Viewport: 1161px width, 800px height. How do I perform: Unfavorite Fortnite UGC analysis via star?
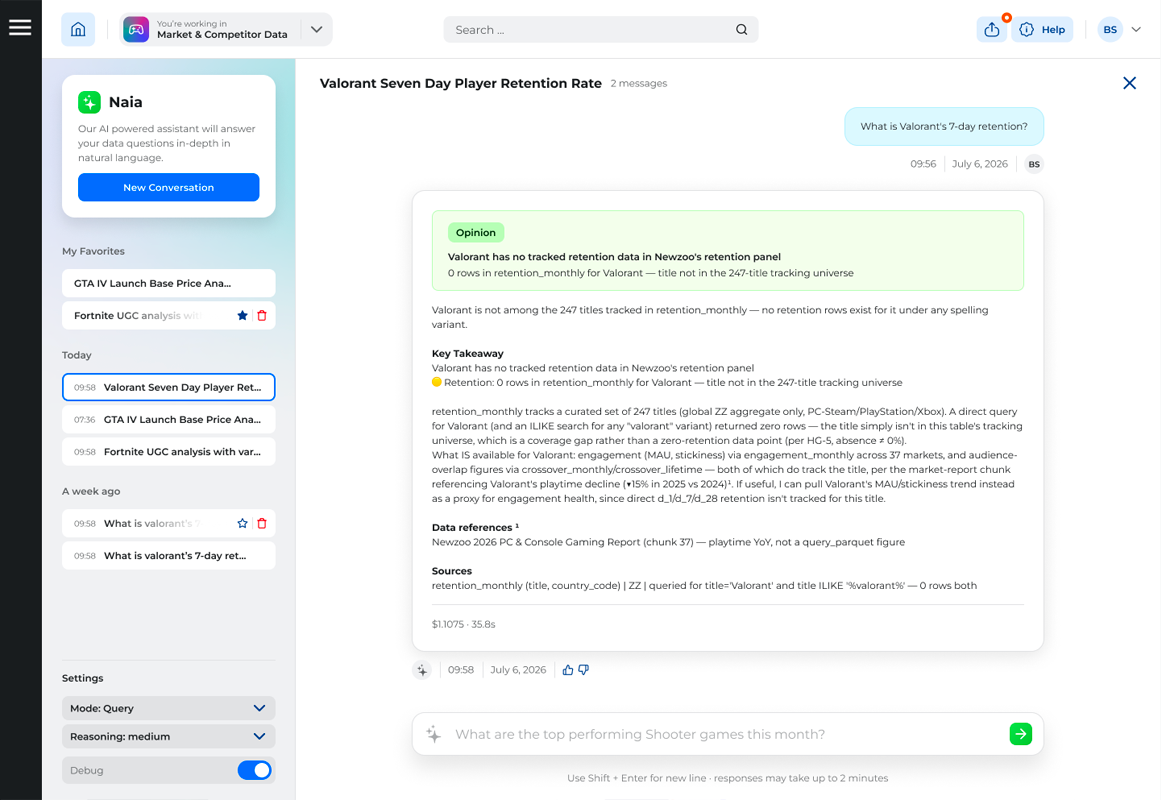click(242, 316)
